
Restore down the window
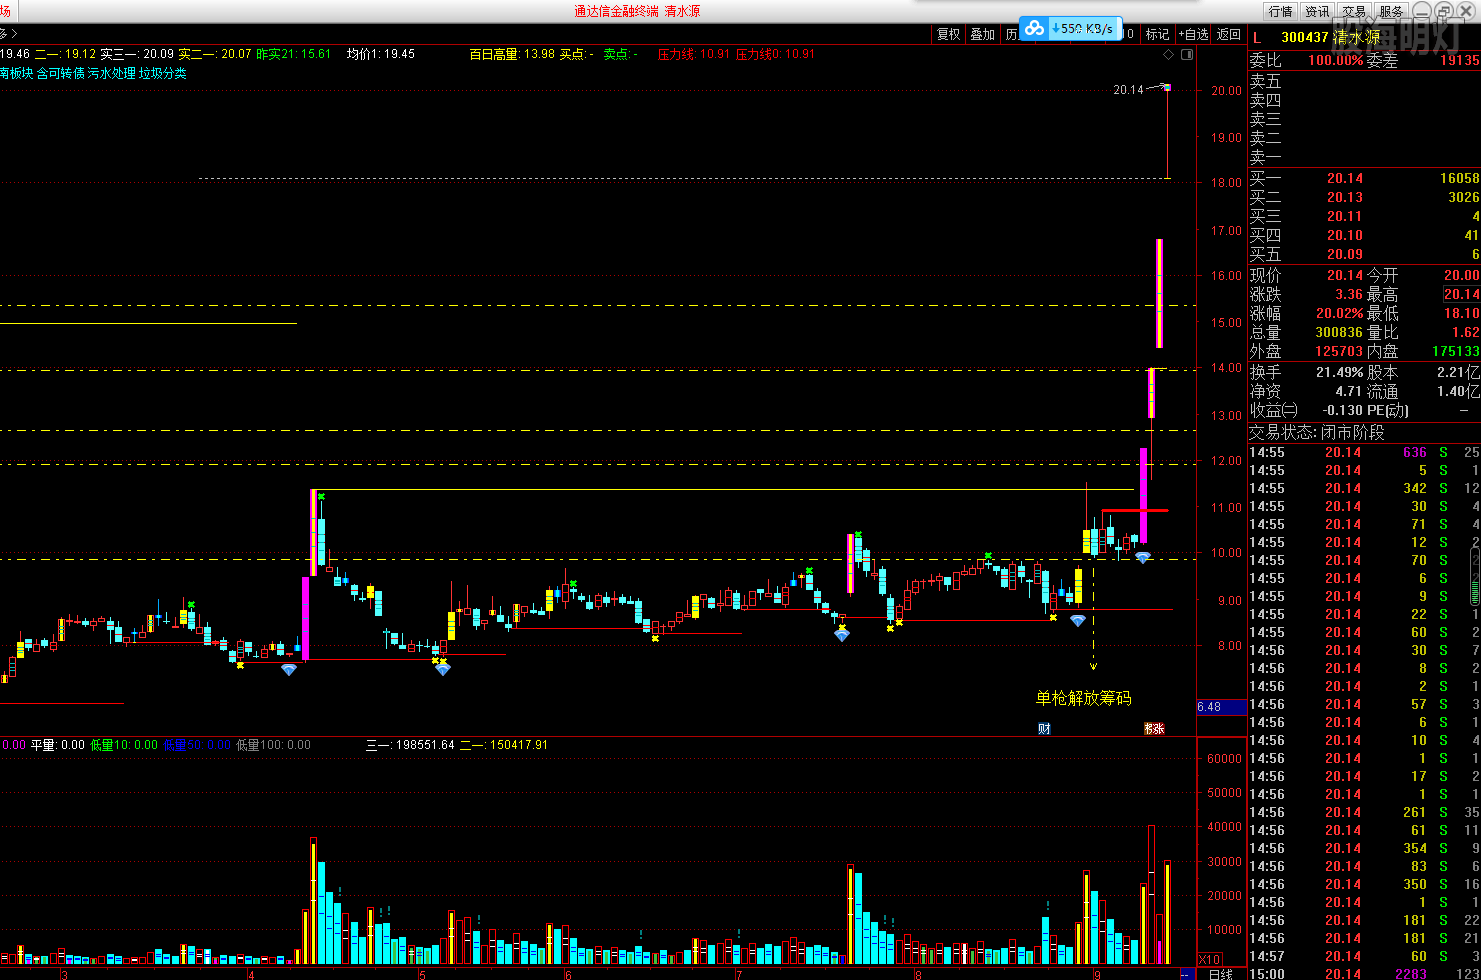coord(1445,10)
